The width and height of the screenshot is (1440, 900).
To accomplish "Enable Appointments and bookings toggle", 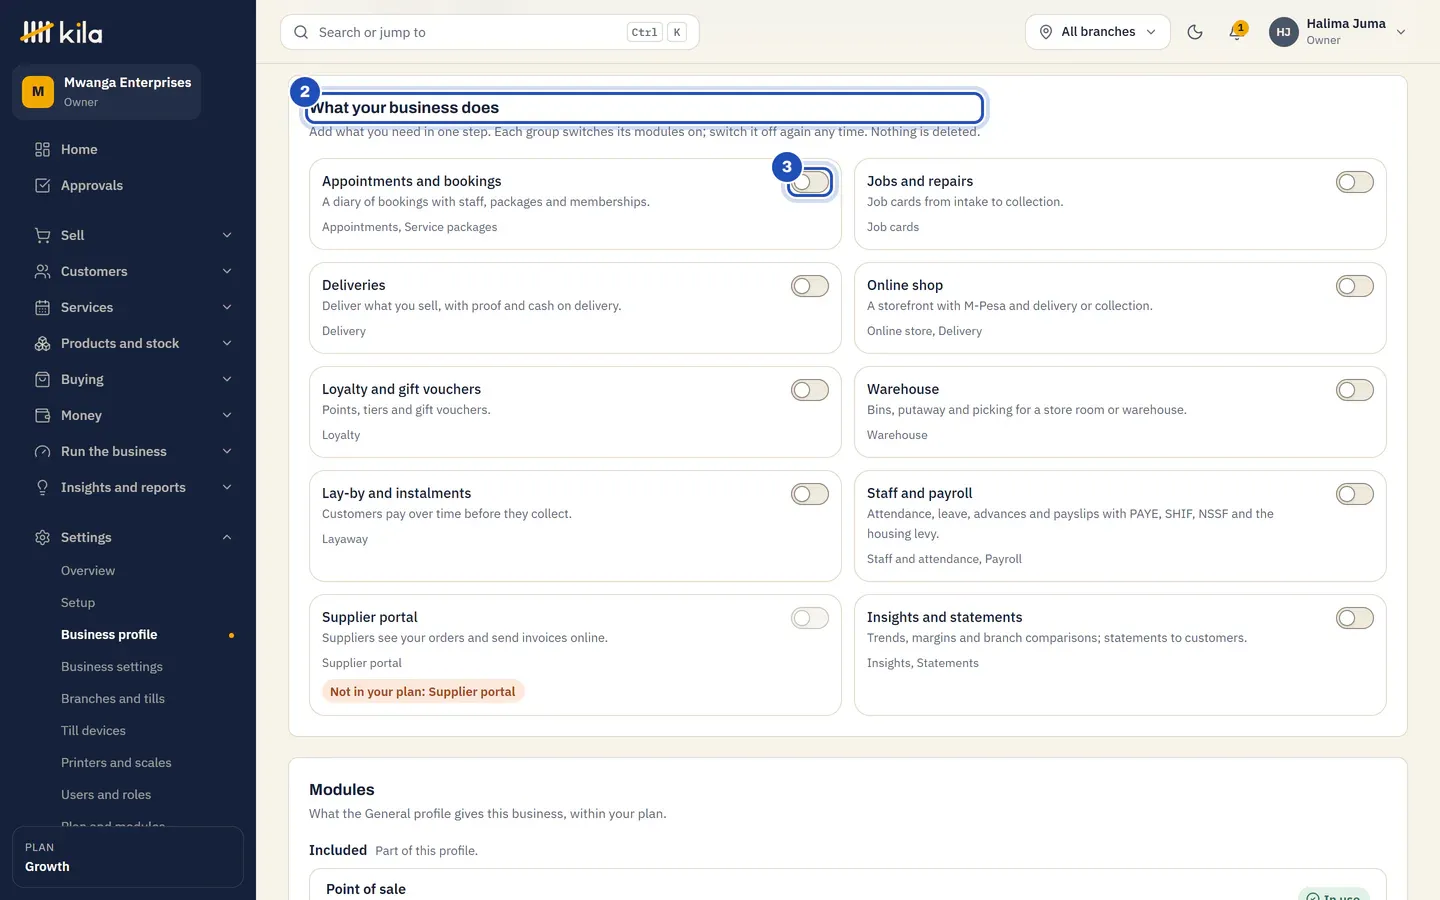I will click(x=810, y=182).
